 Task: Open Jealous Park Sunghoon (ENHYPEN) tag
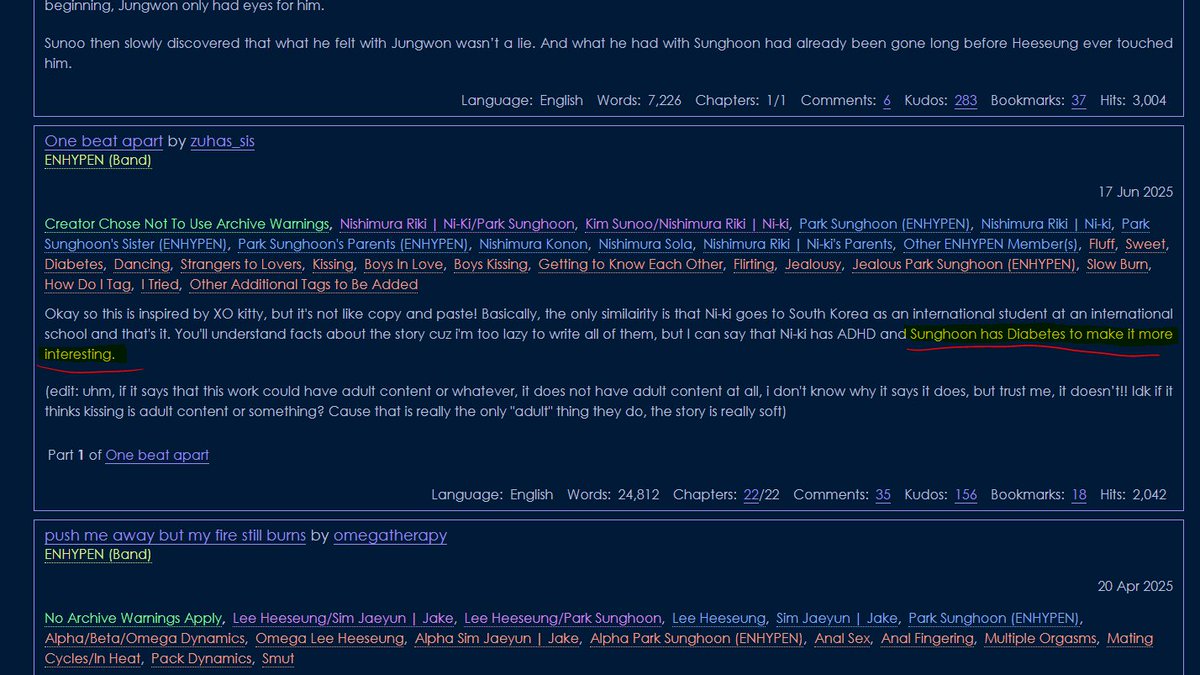point(964,264)
